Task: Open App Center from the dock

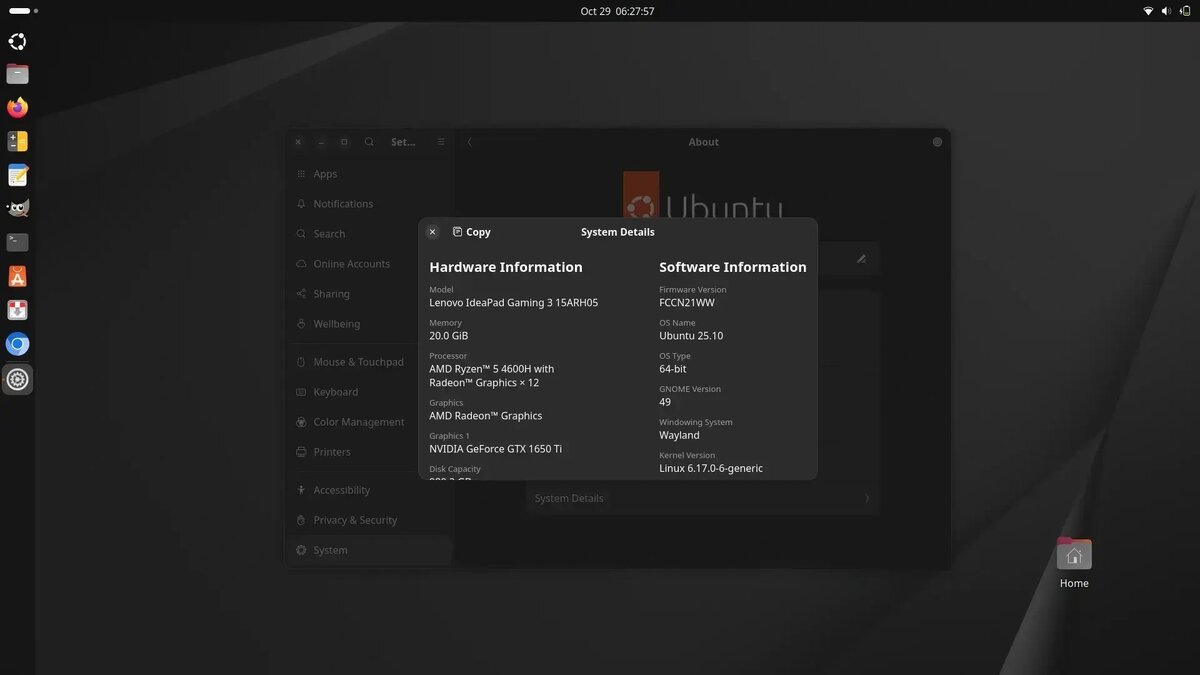Action: pyautogui.click(x=17, y=275)
